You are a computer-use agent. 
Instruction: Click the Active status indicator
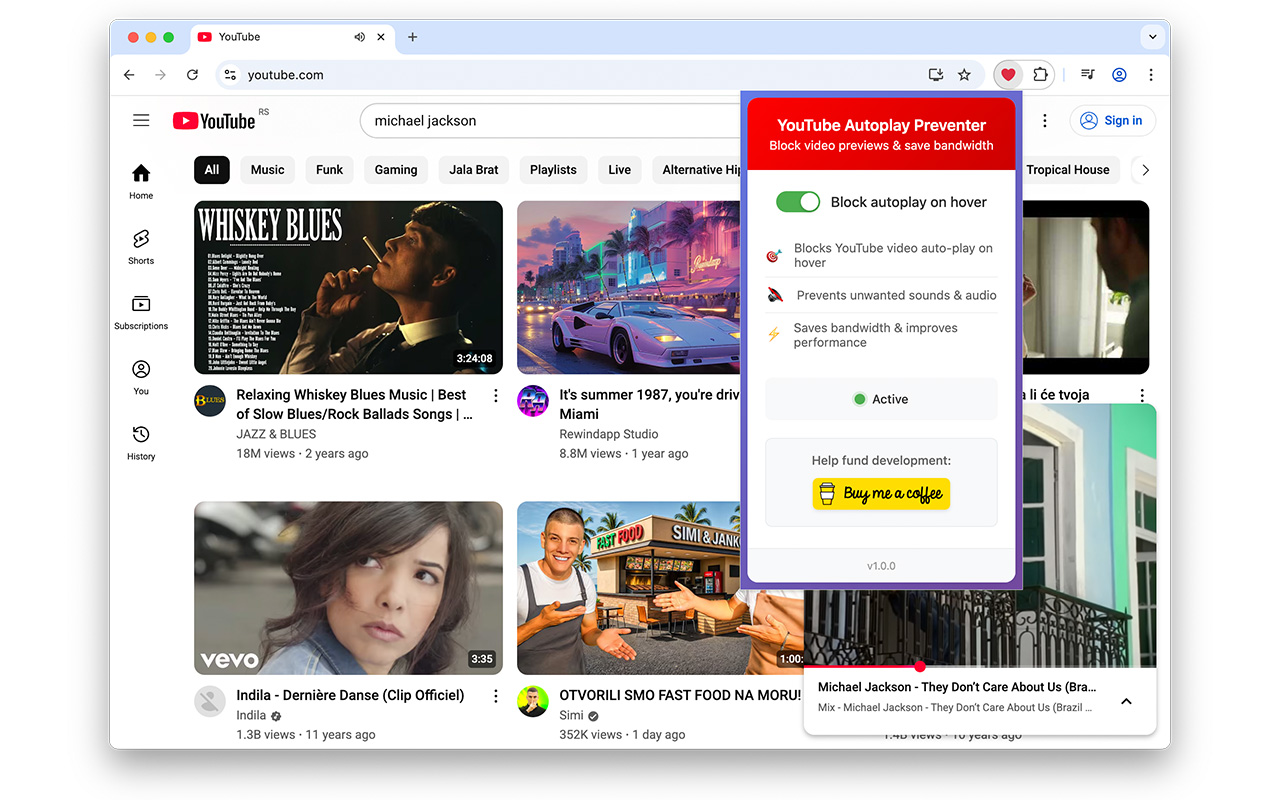[x=881, y=399]
